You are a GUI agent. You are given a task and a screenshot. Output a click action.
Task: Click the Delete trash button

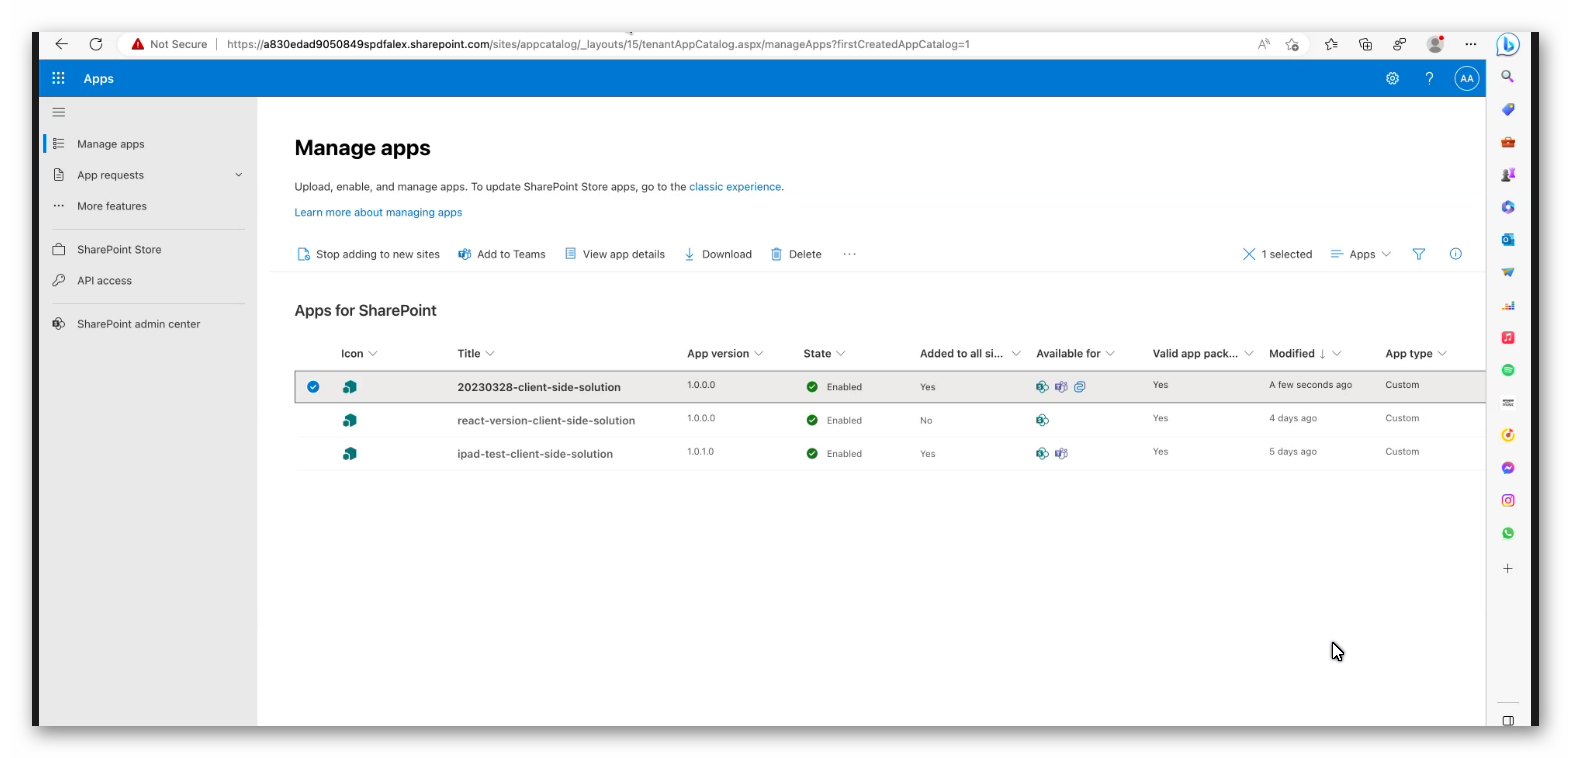coord(796,254)
